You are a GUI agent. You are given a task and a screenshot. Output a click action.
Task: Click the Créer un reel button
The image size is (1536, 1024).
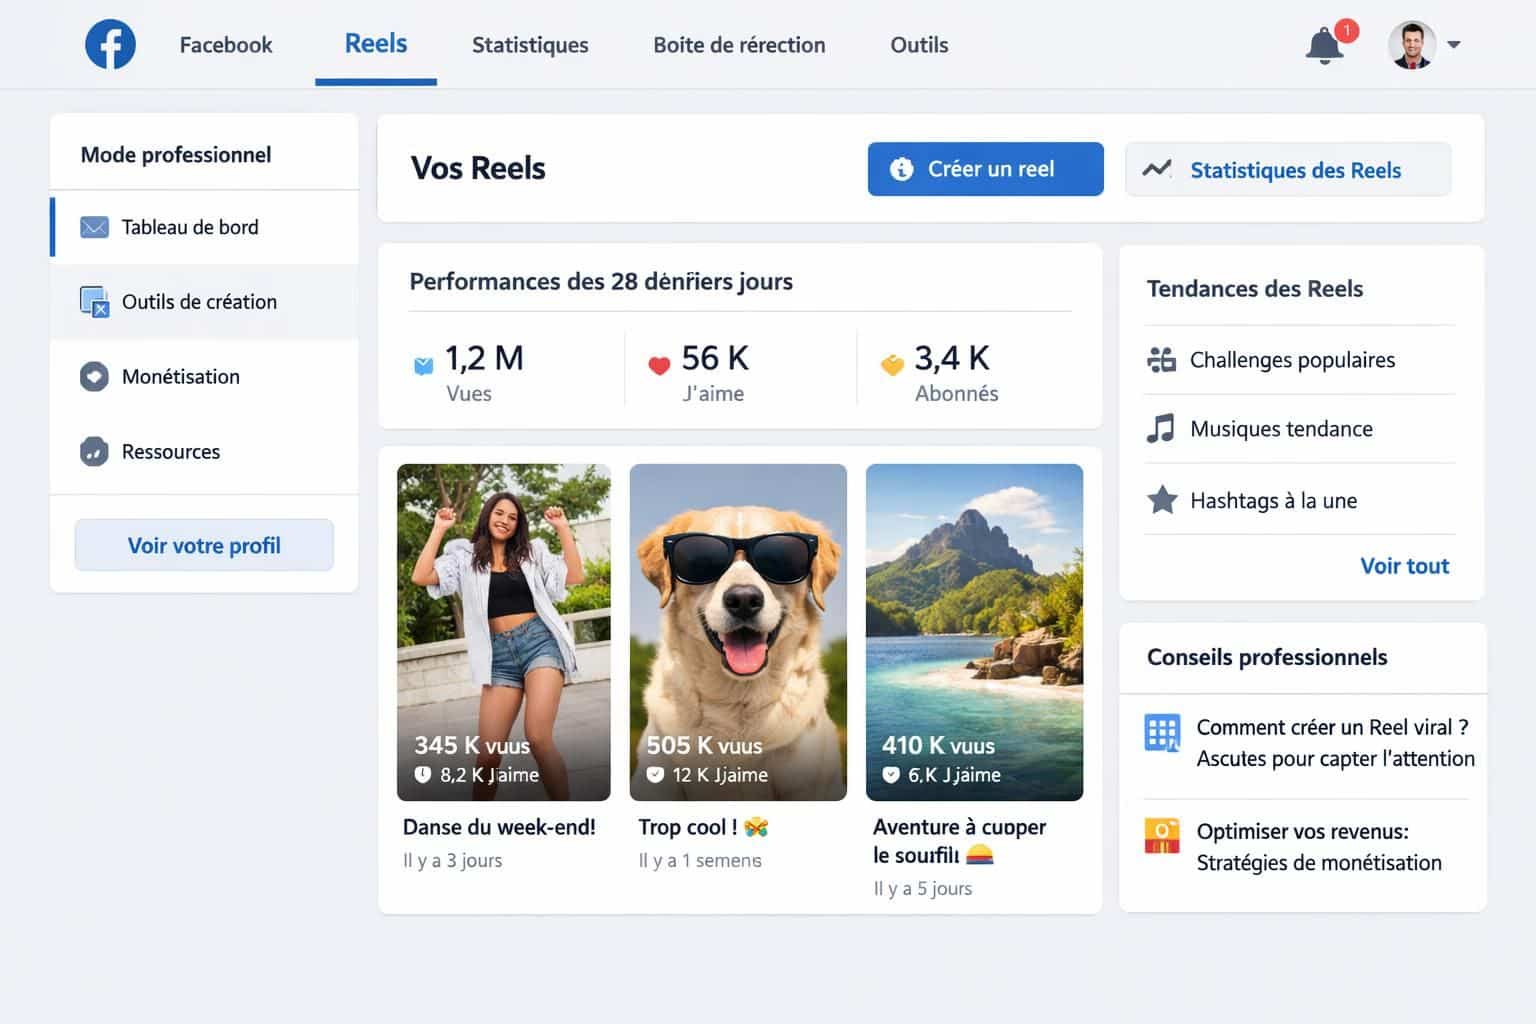[985, 169]
